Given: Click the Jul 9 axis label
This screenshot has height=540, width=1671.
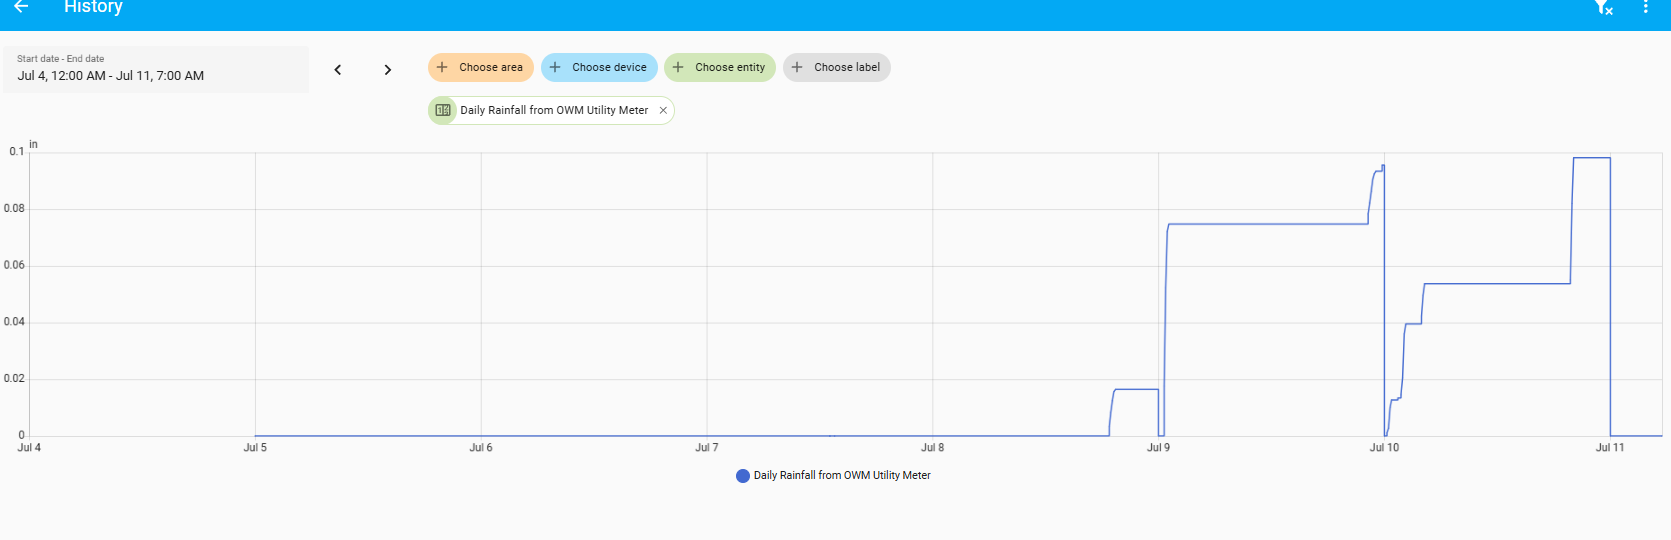Looking at the screenshot, I should pos(1158,448).
